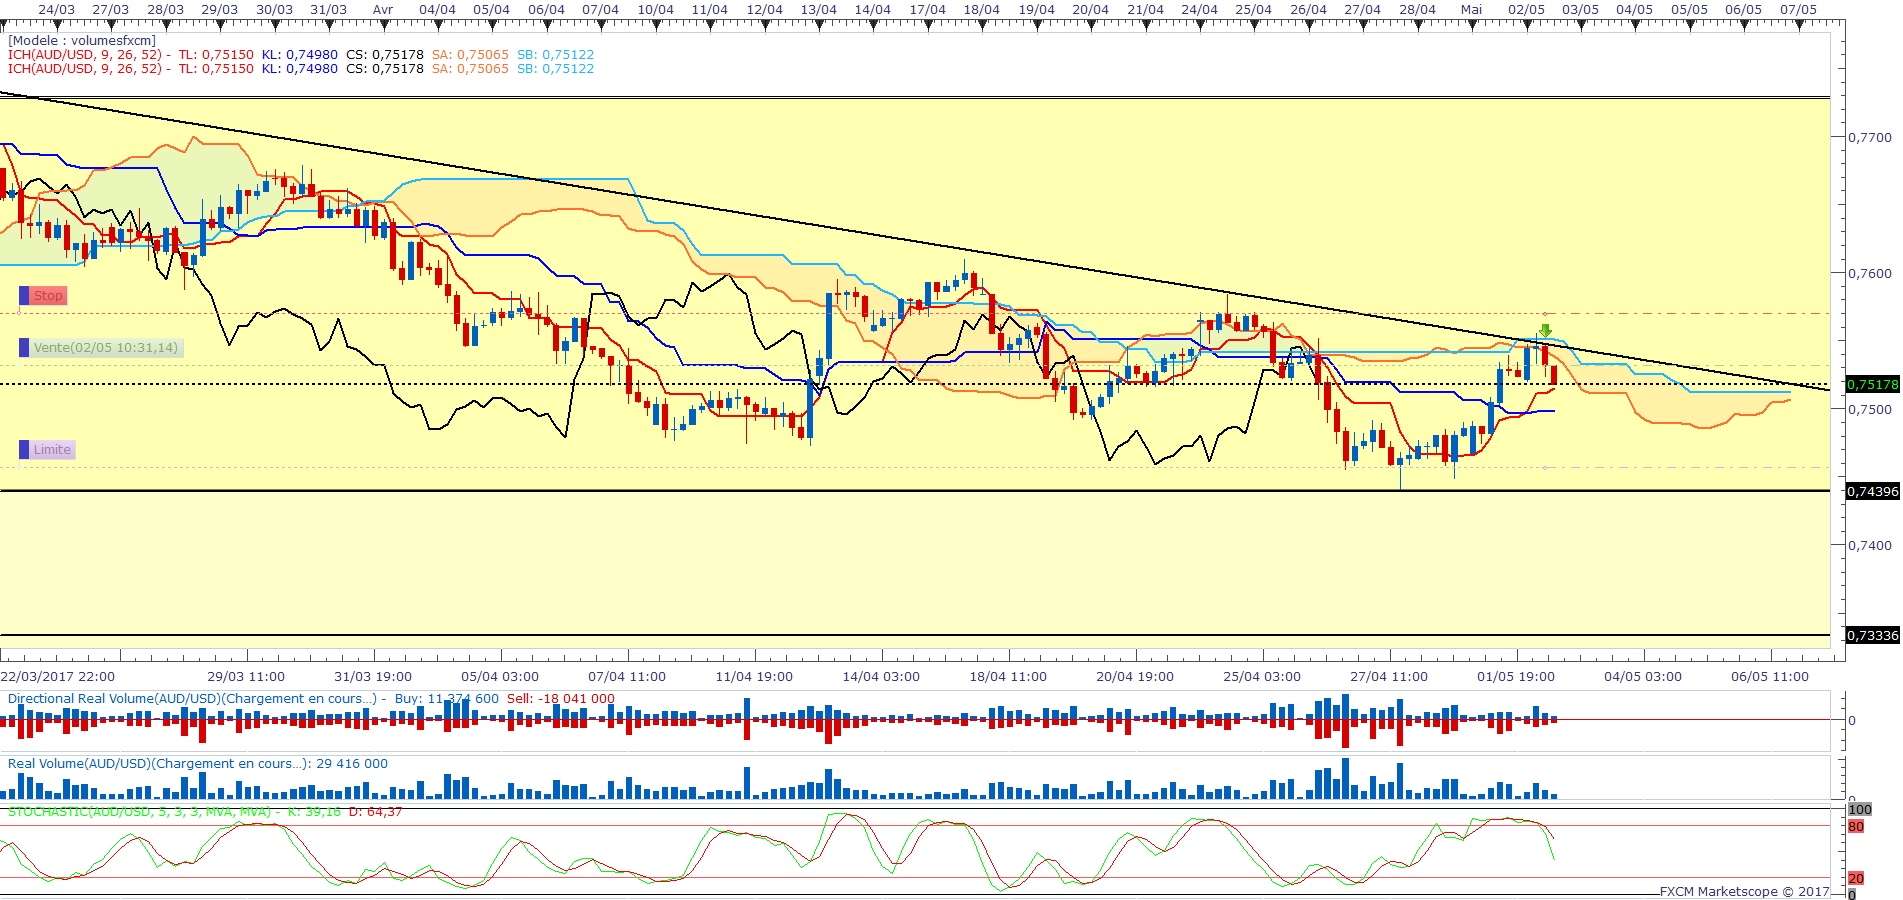Click the 0,7600 price axis label
Image resolution: width=1903 pixels, height=900 pixels.
(1870, 274)
